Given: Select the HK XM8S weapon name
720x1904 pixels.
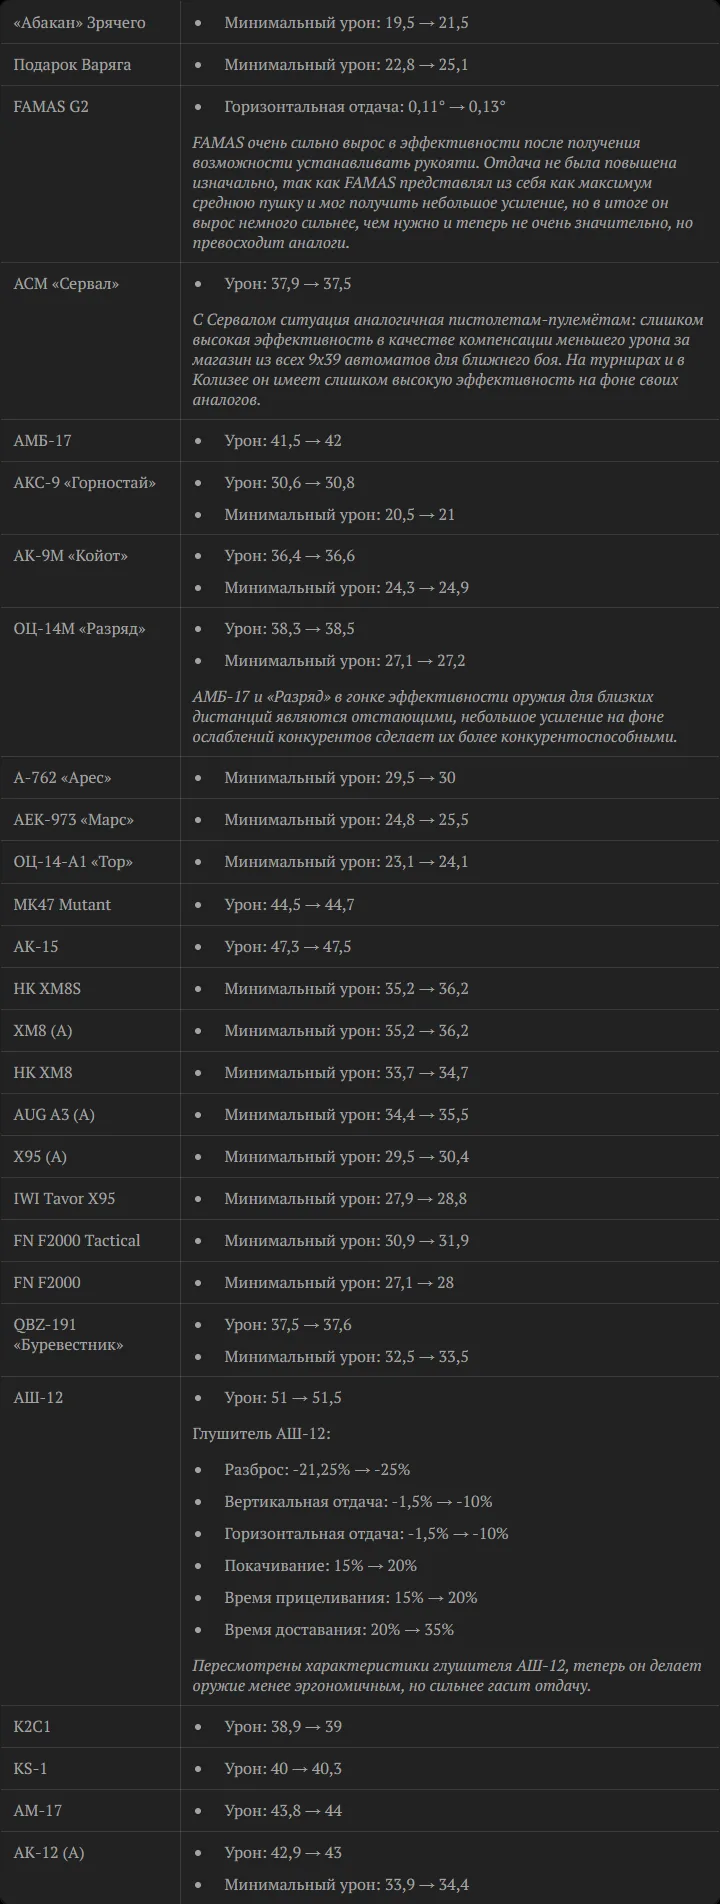Looking at the screenshot, I should coord(47,989).
